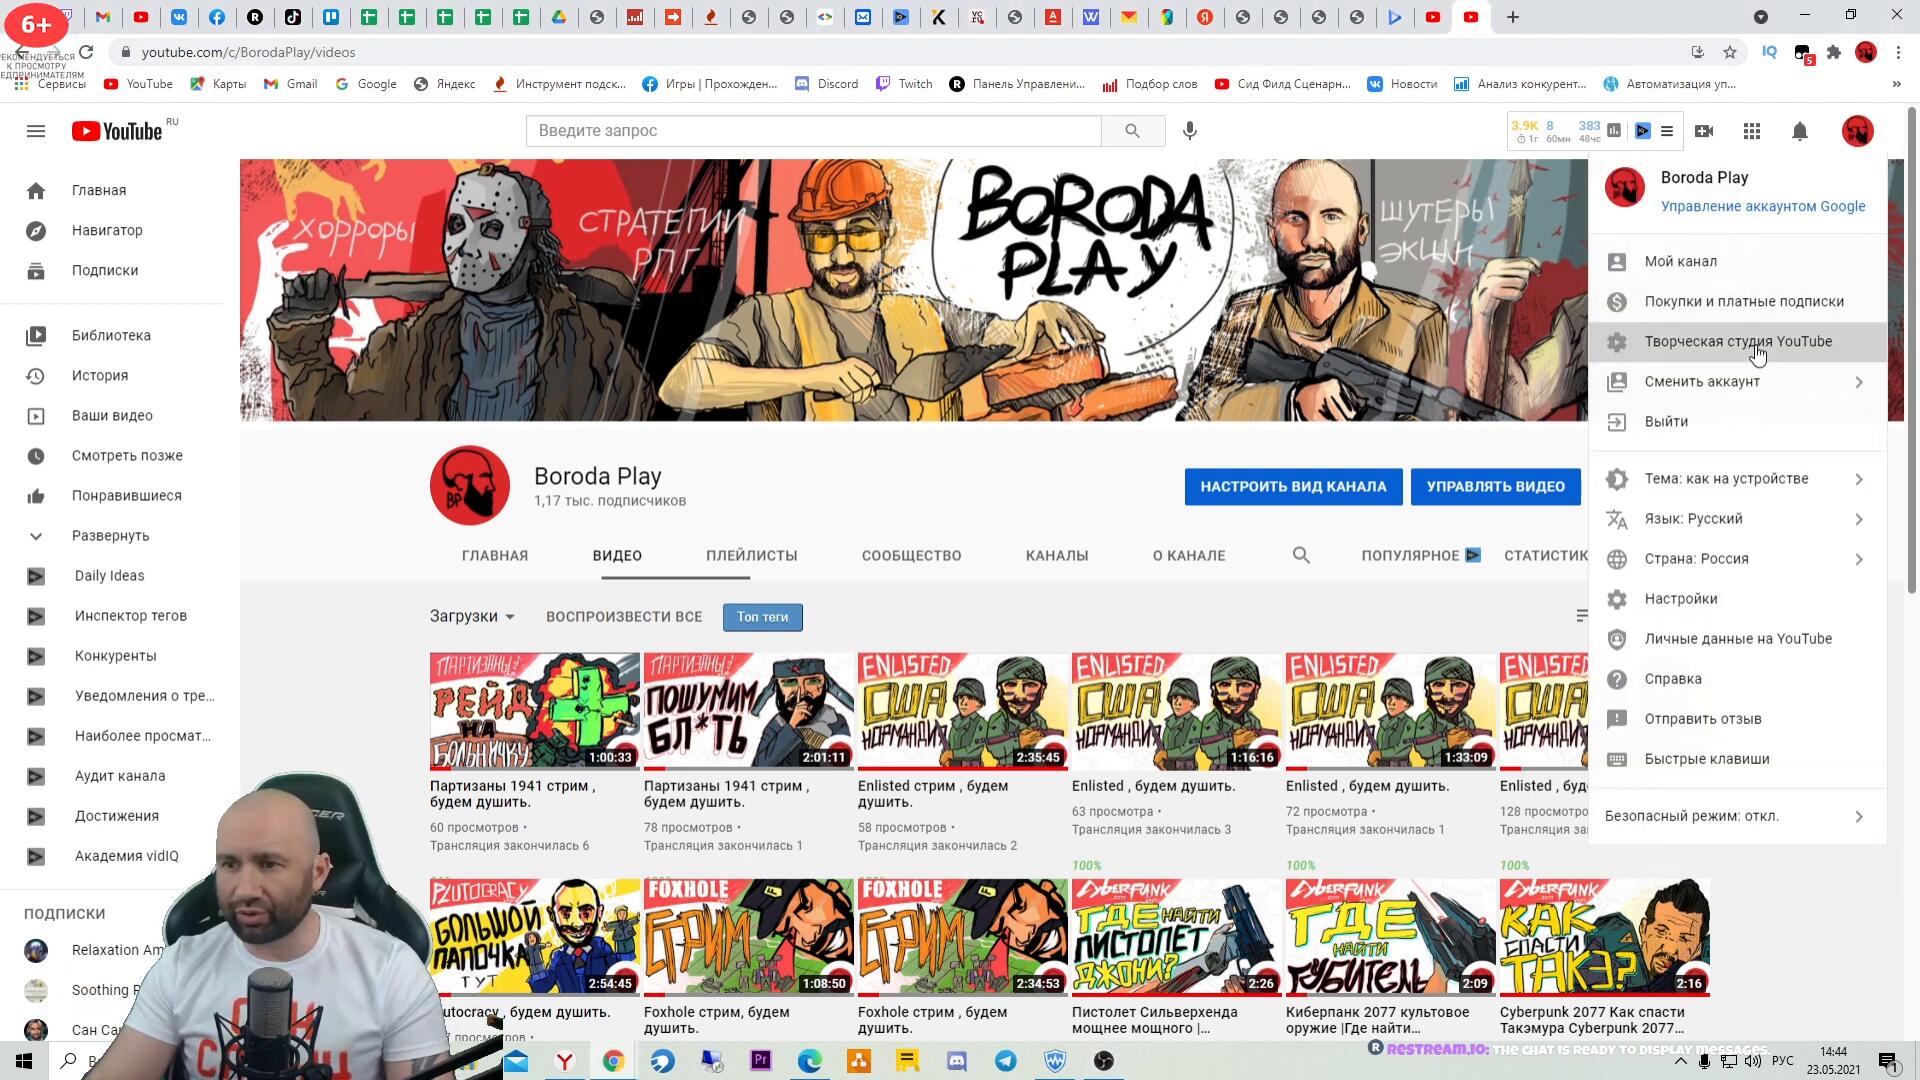
Task: Click the create video camera icon
Action: [1704, 131]
